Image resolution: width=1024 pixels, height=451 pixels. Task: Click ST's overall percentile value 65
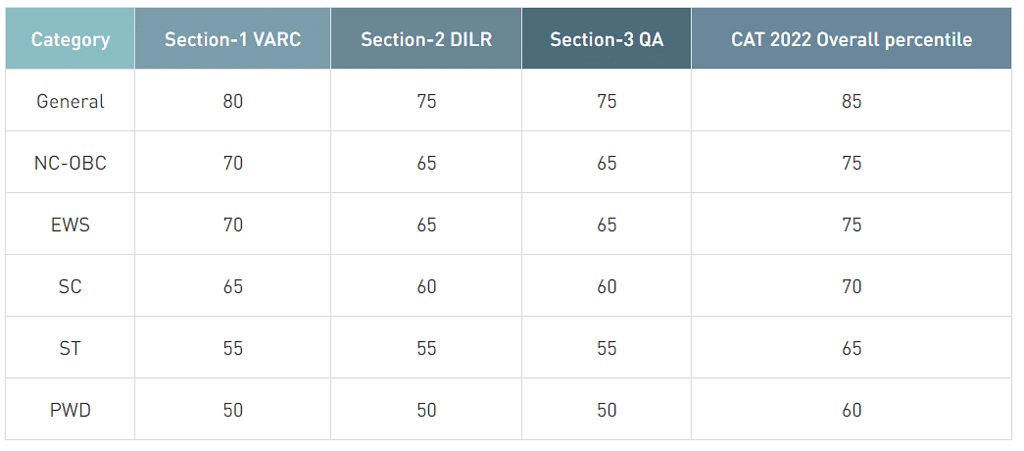coord(851,348)
